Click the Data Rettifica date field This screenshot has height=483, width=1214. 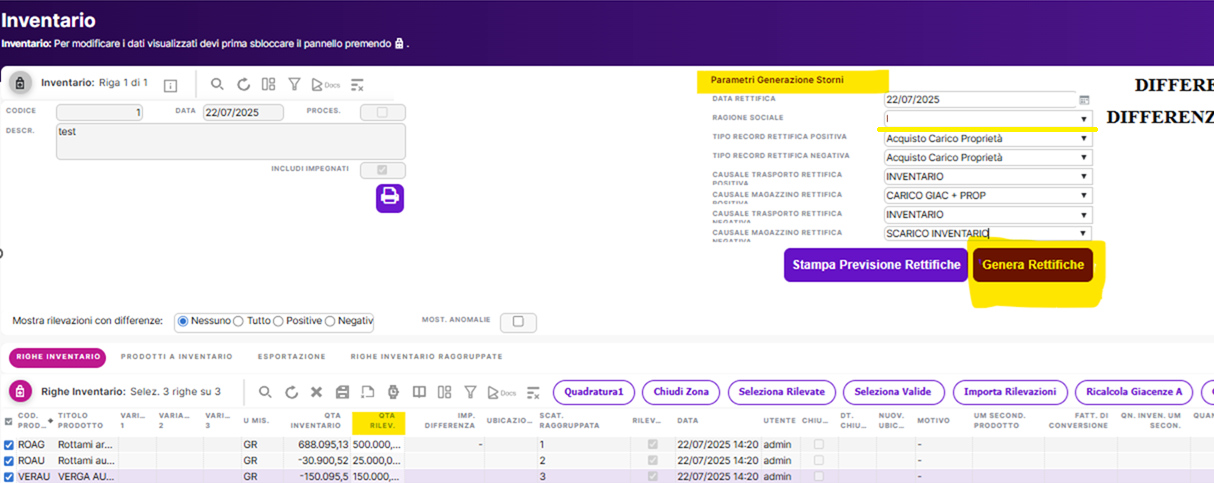coord(979,100)
